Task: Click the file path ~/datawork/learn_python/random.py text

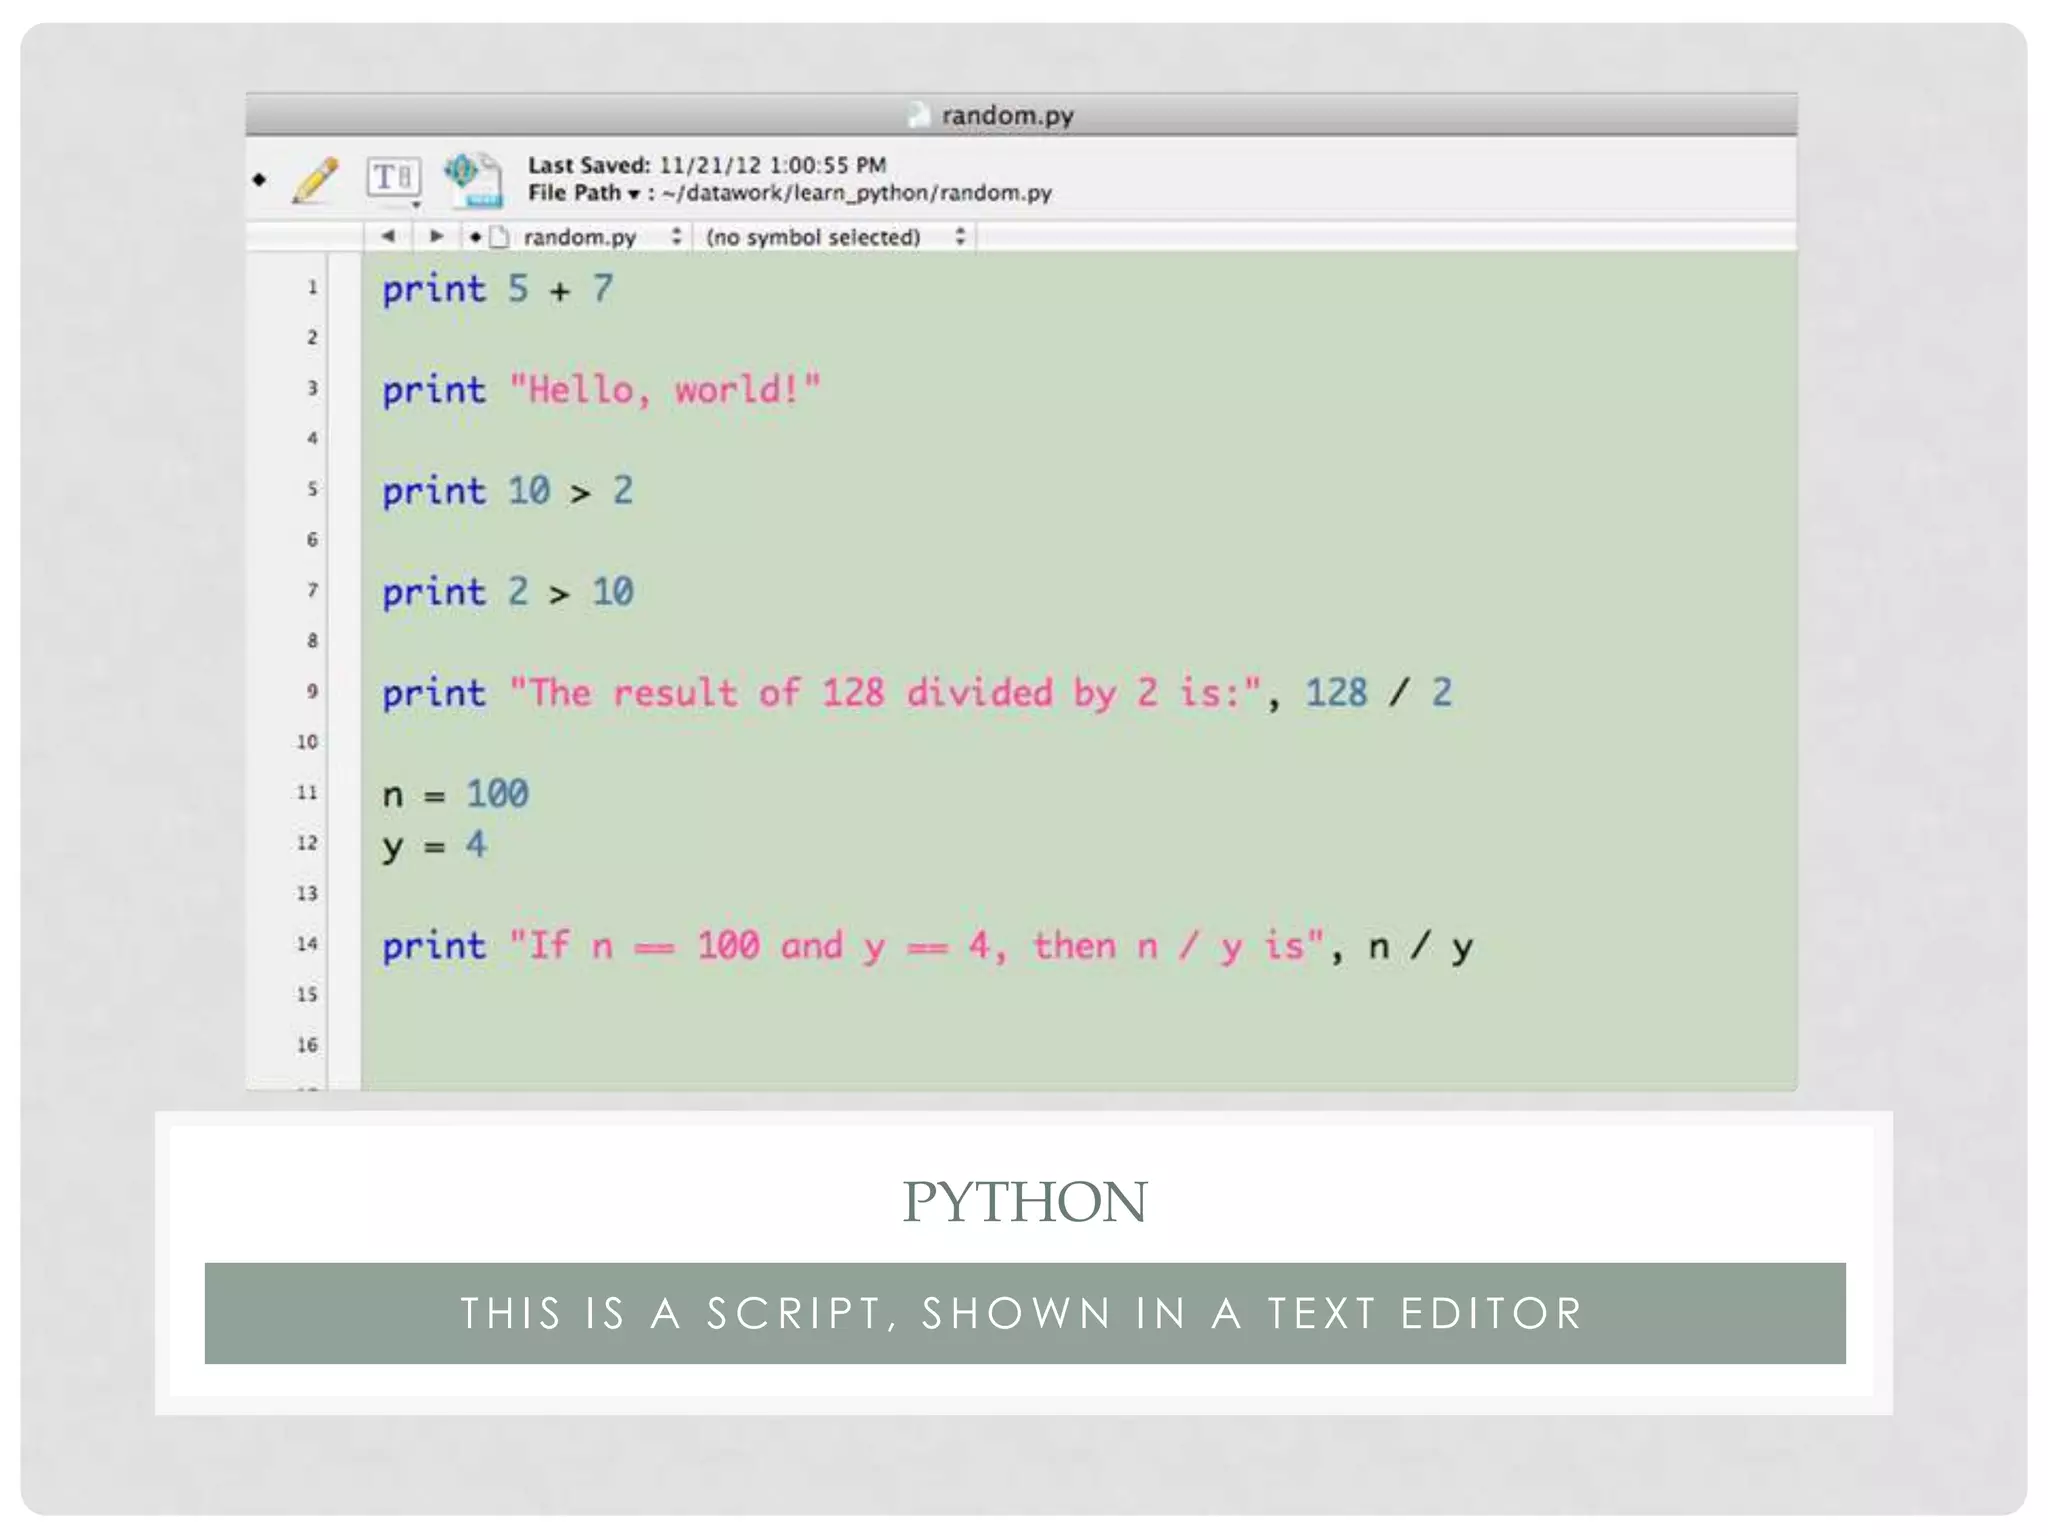Action: click(857, 193)
